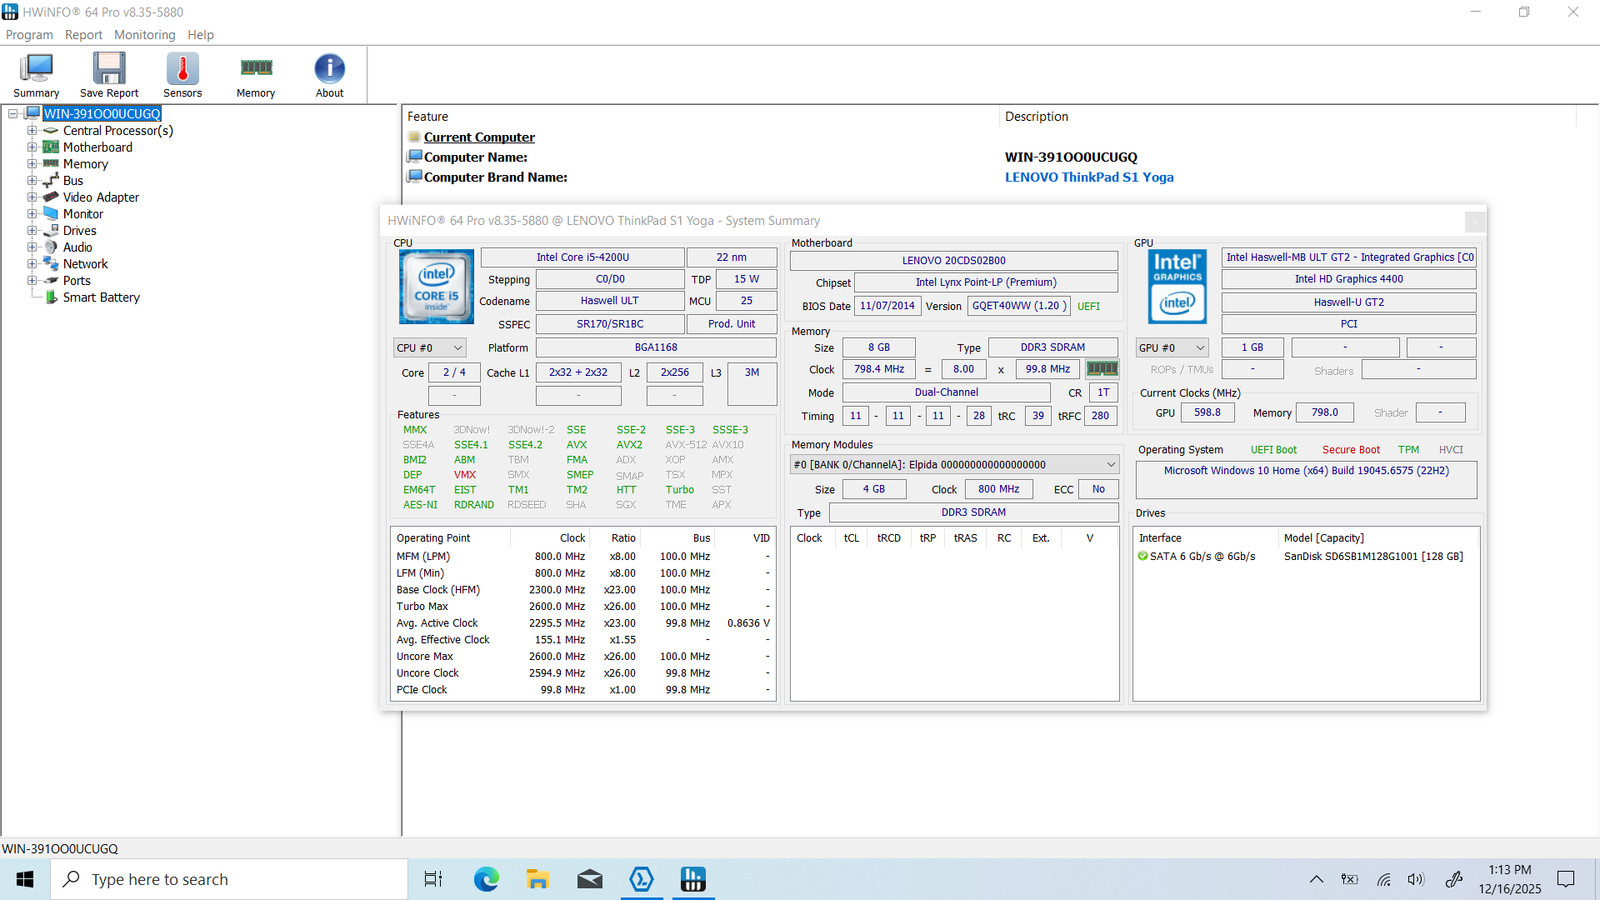Open the GPU #0 selector dropdown
Screen dimensions: 1600x900
(x=1172, y=348)
